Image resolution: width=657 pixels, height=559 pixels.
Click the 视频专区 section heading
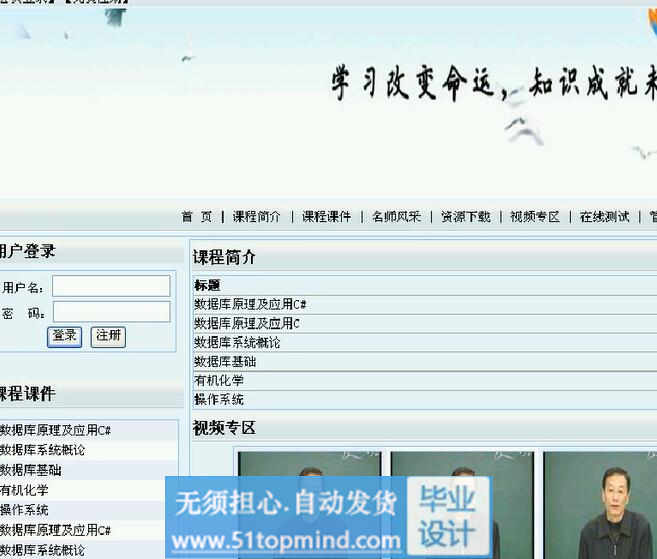tap(224, 428)
